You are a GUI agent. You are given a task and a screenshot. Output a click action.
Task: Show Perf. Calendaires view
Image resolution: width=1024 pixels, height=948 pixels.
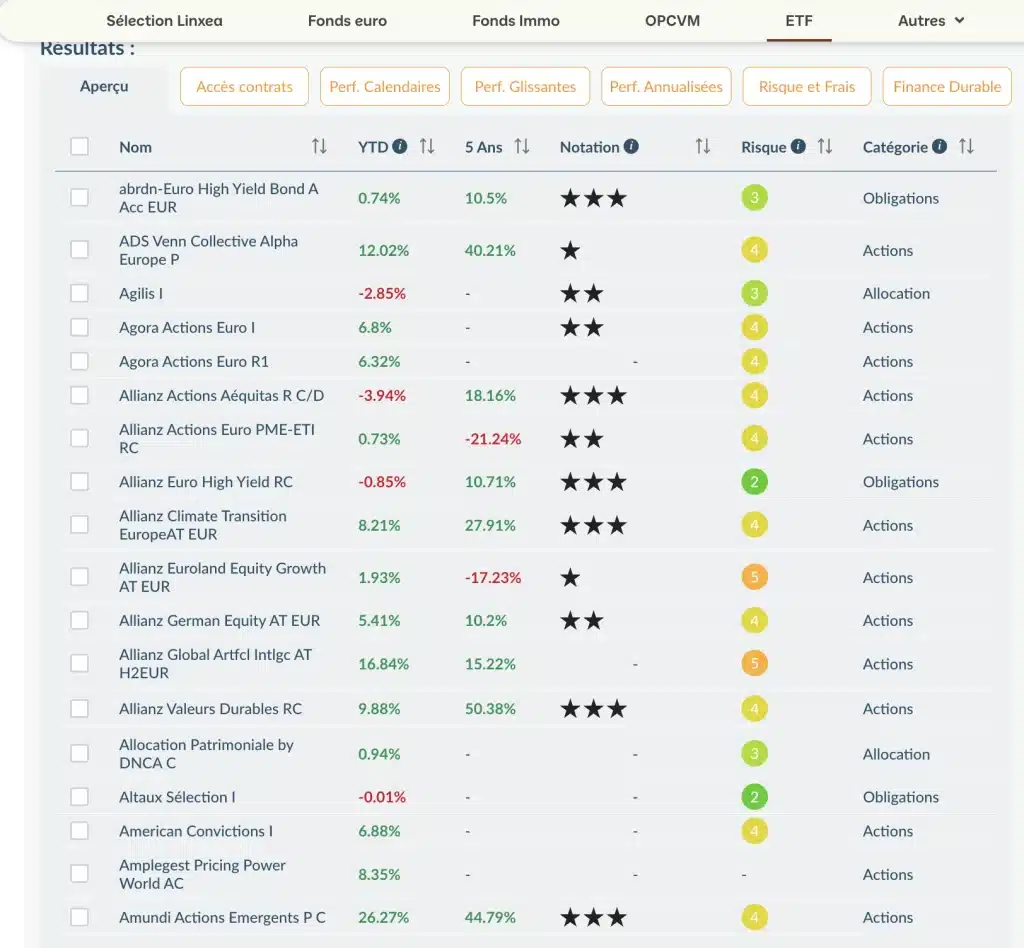click(x=385, y=86)
